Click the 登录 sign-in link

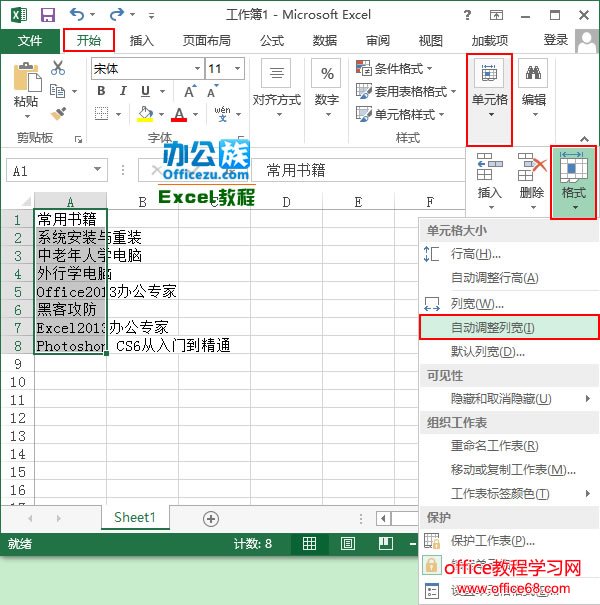click(556, 40)
